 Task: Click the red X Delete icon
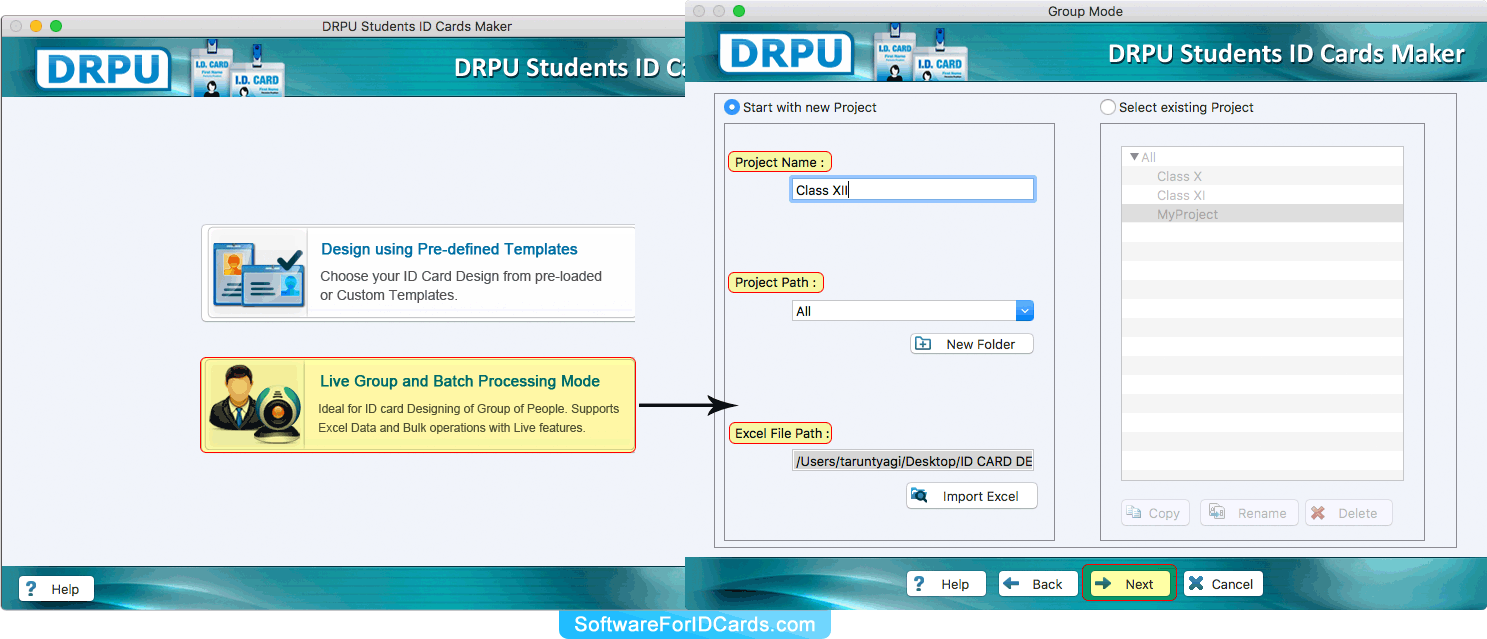[x=1318, y=513]
